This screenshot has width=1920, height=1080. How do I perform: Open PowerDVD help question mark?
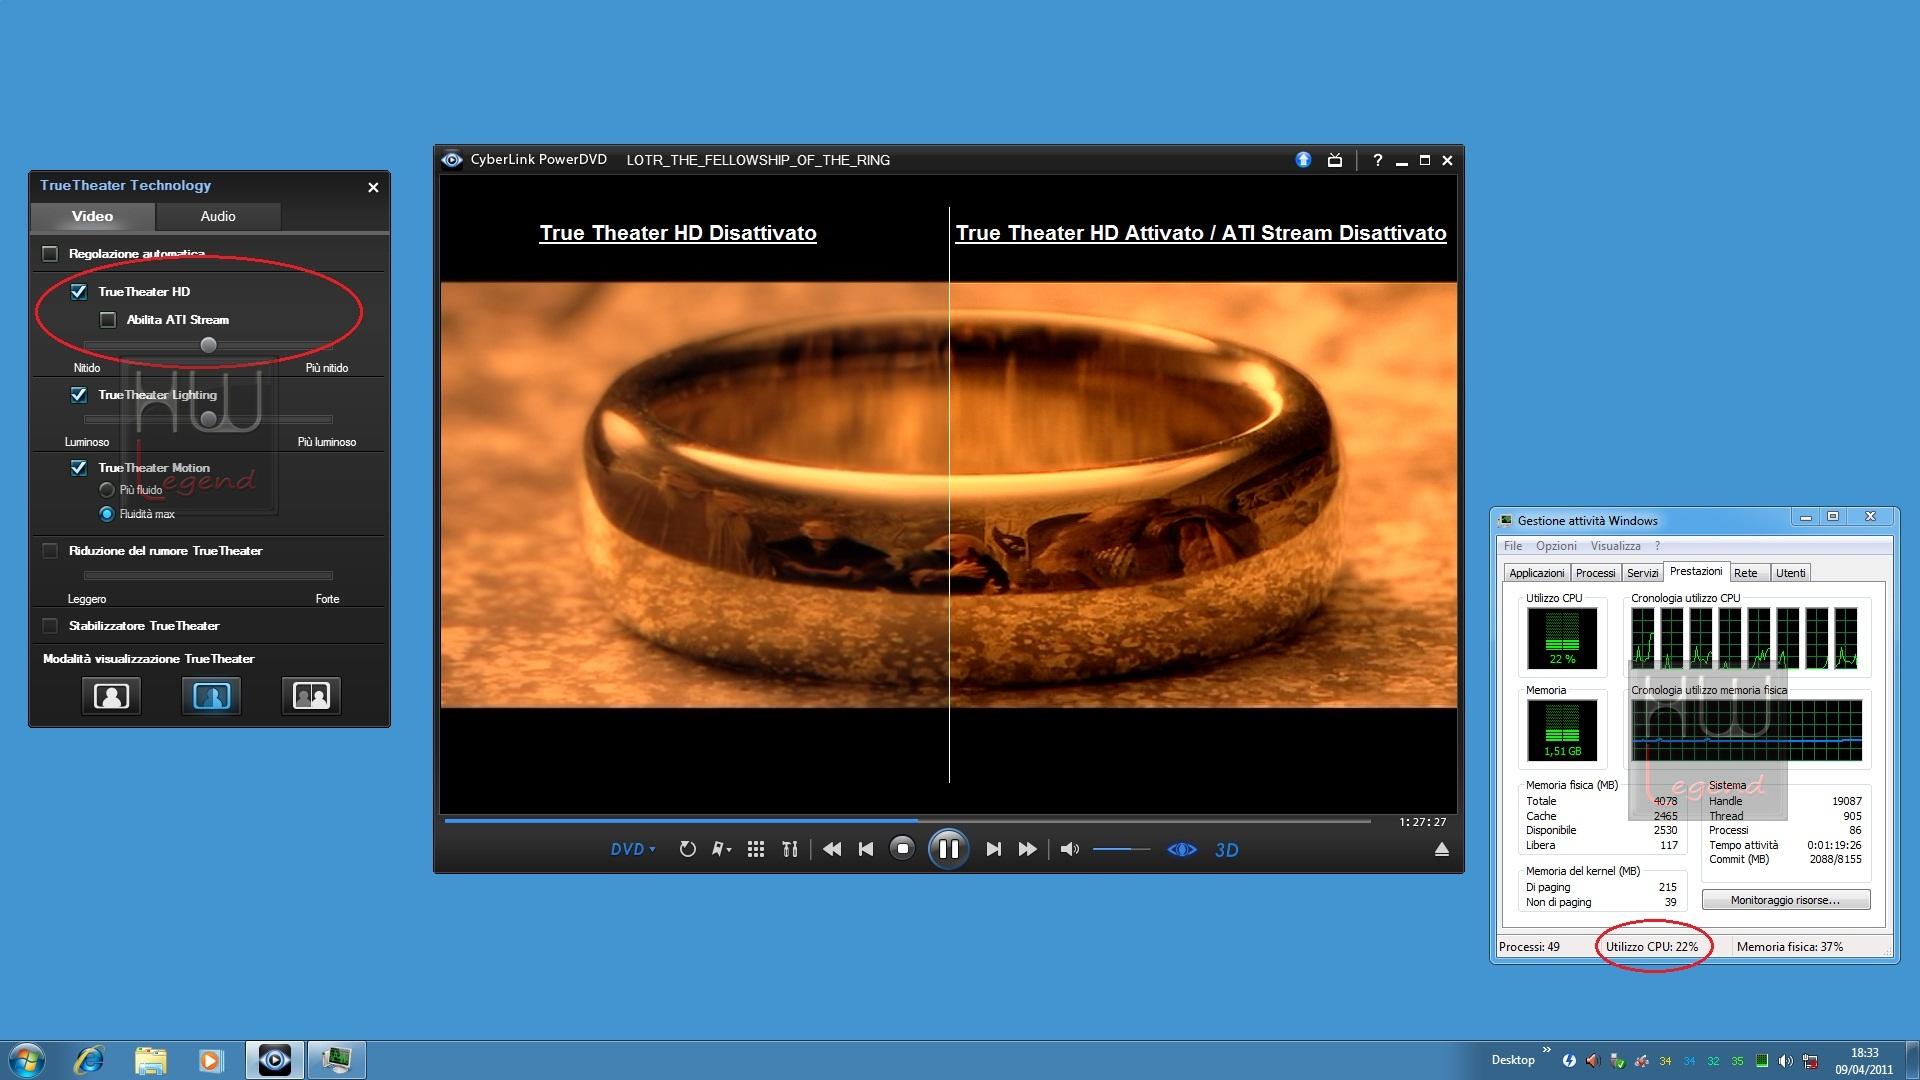point(1377,160)
